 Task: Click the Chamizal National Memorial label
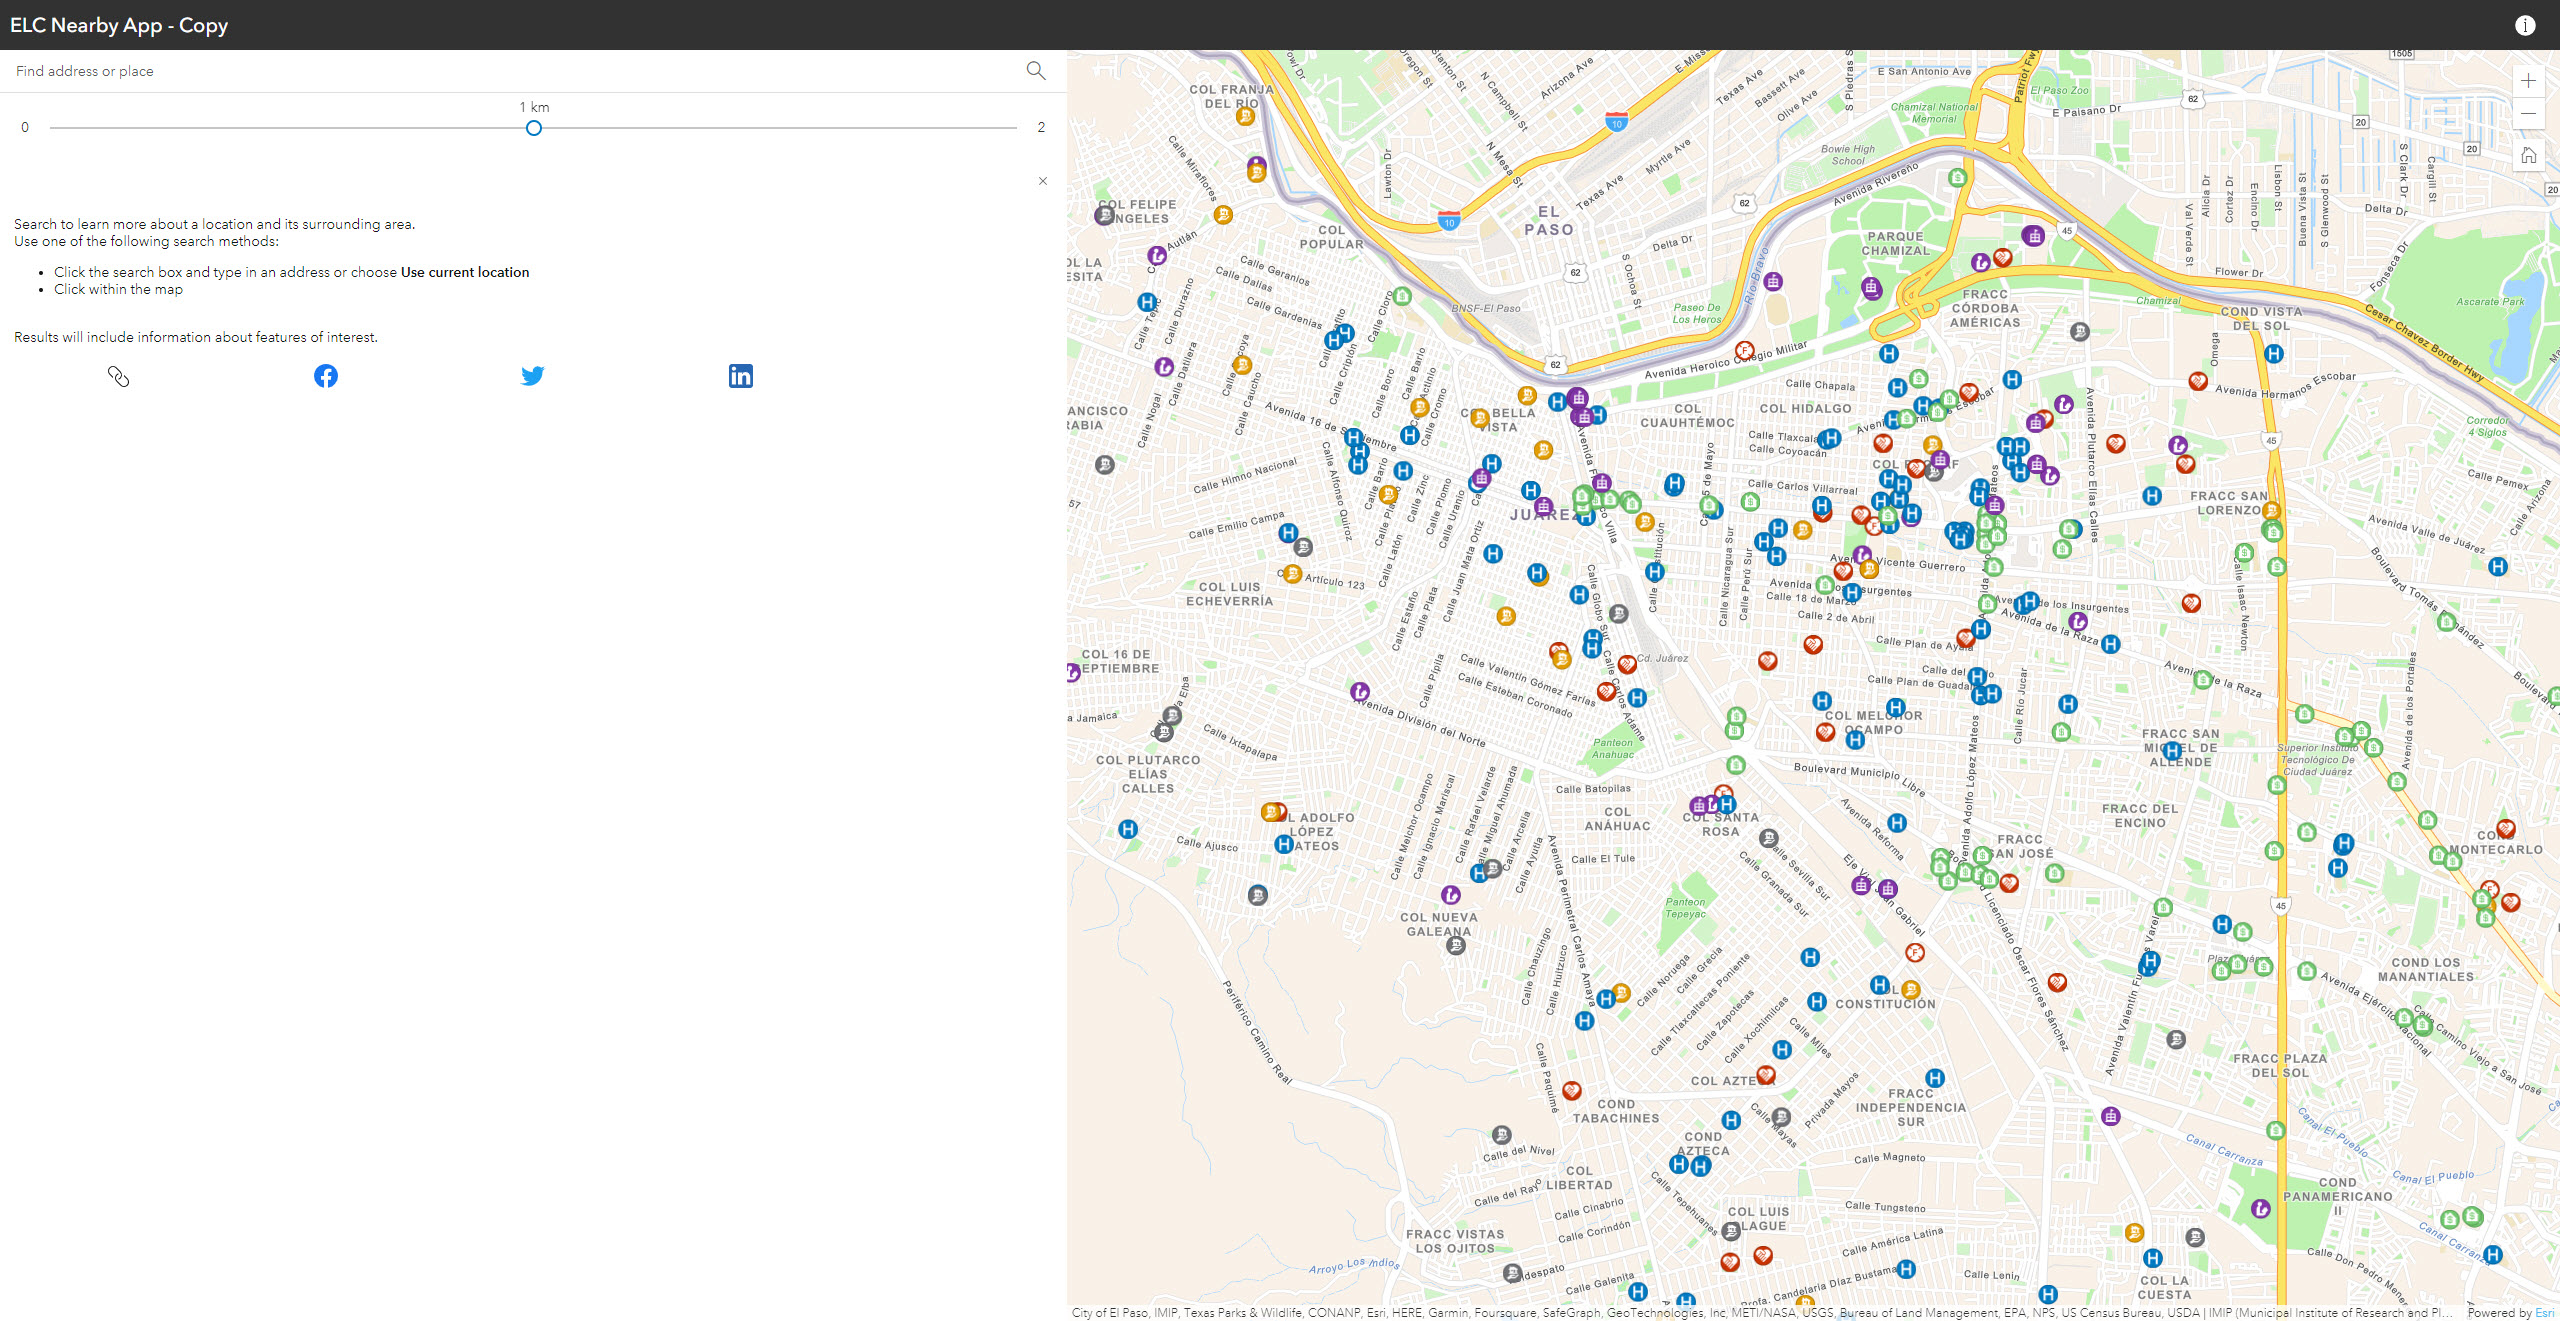(x=1934, y=113)
